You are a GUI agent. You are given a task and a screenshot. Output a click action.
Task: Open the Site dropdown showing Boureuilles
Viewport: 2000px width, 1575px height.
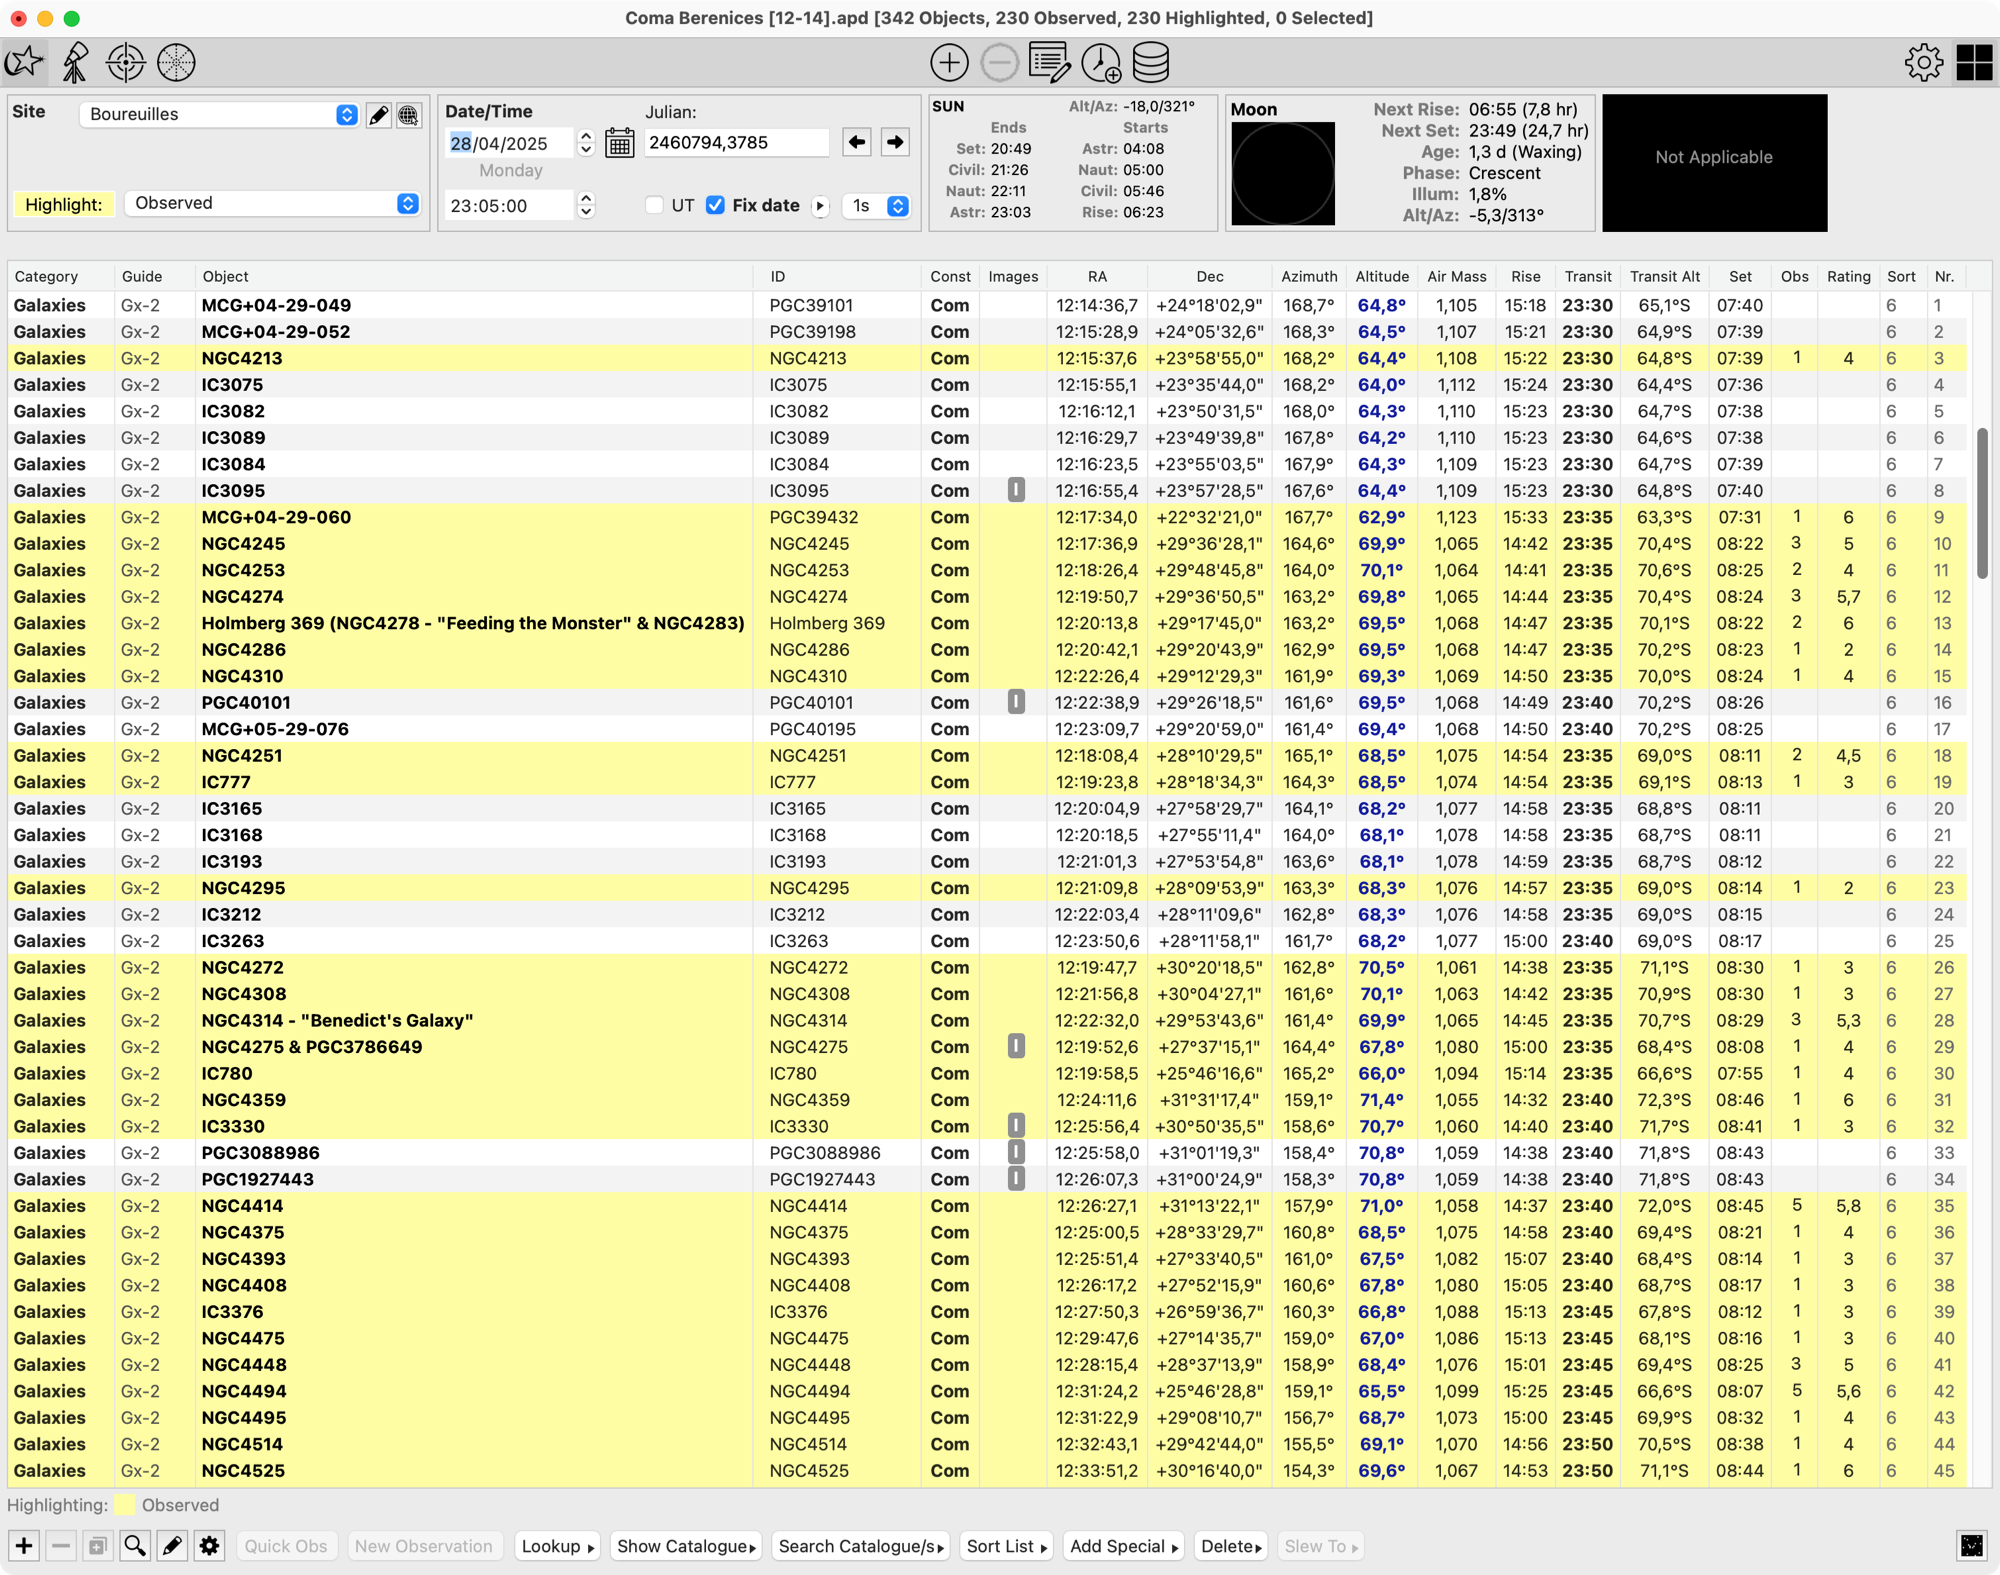(219, 114)
